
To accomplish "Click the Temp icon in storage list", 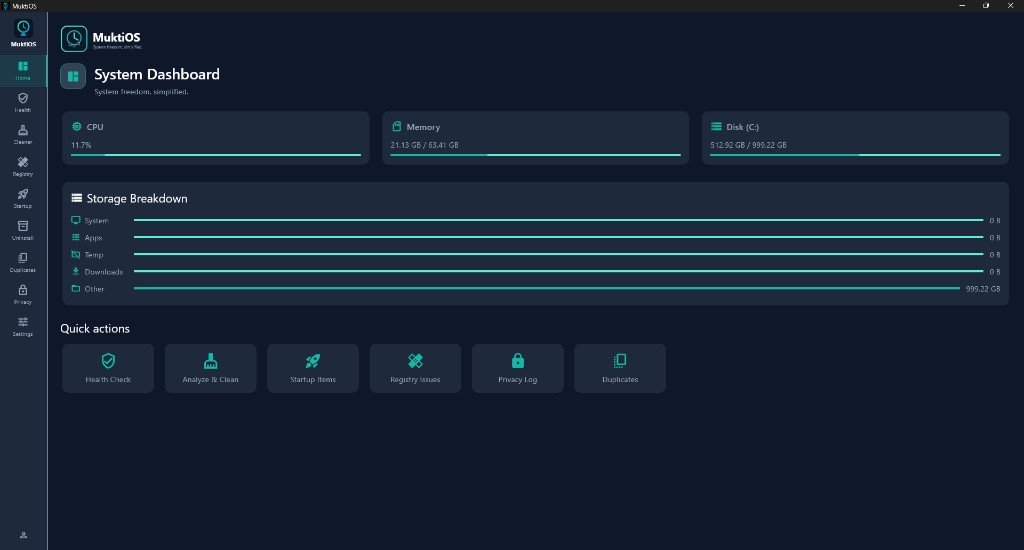I will click(76, 254).
